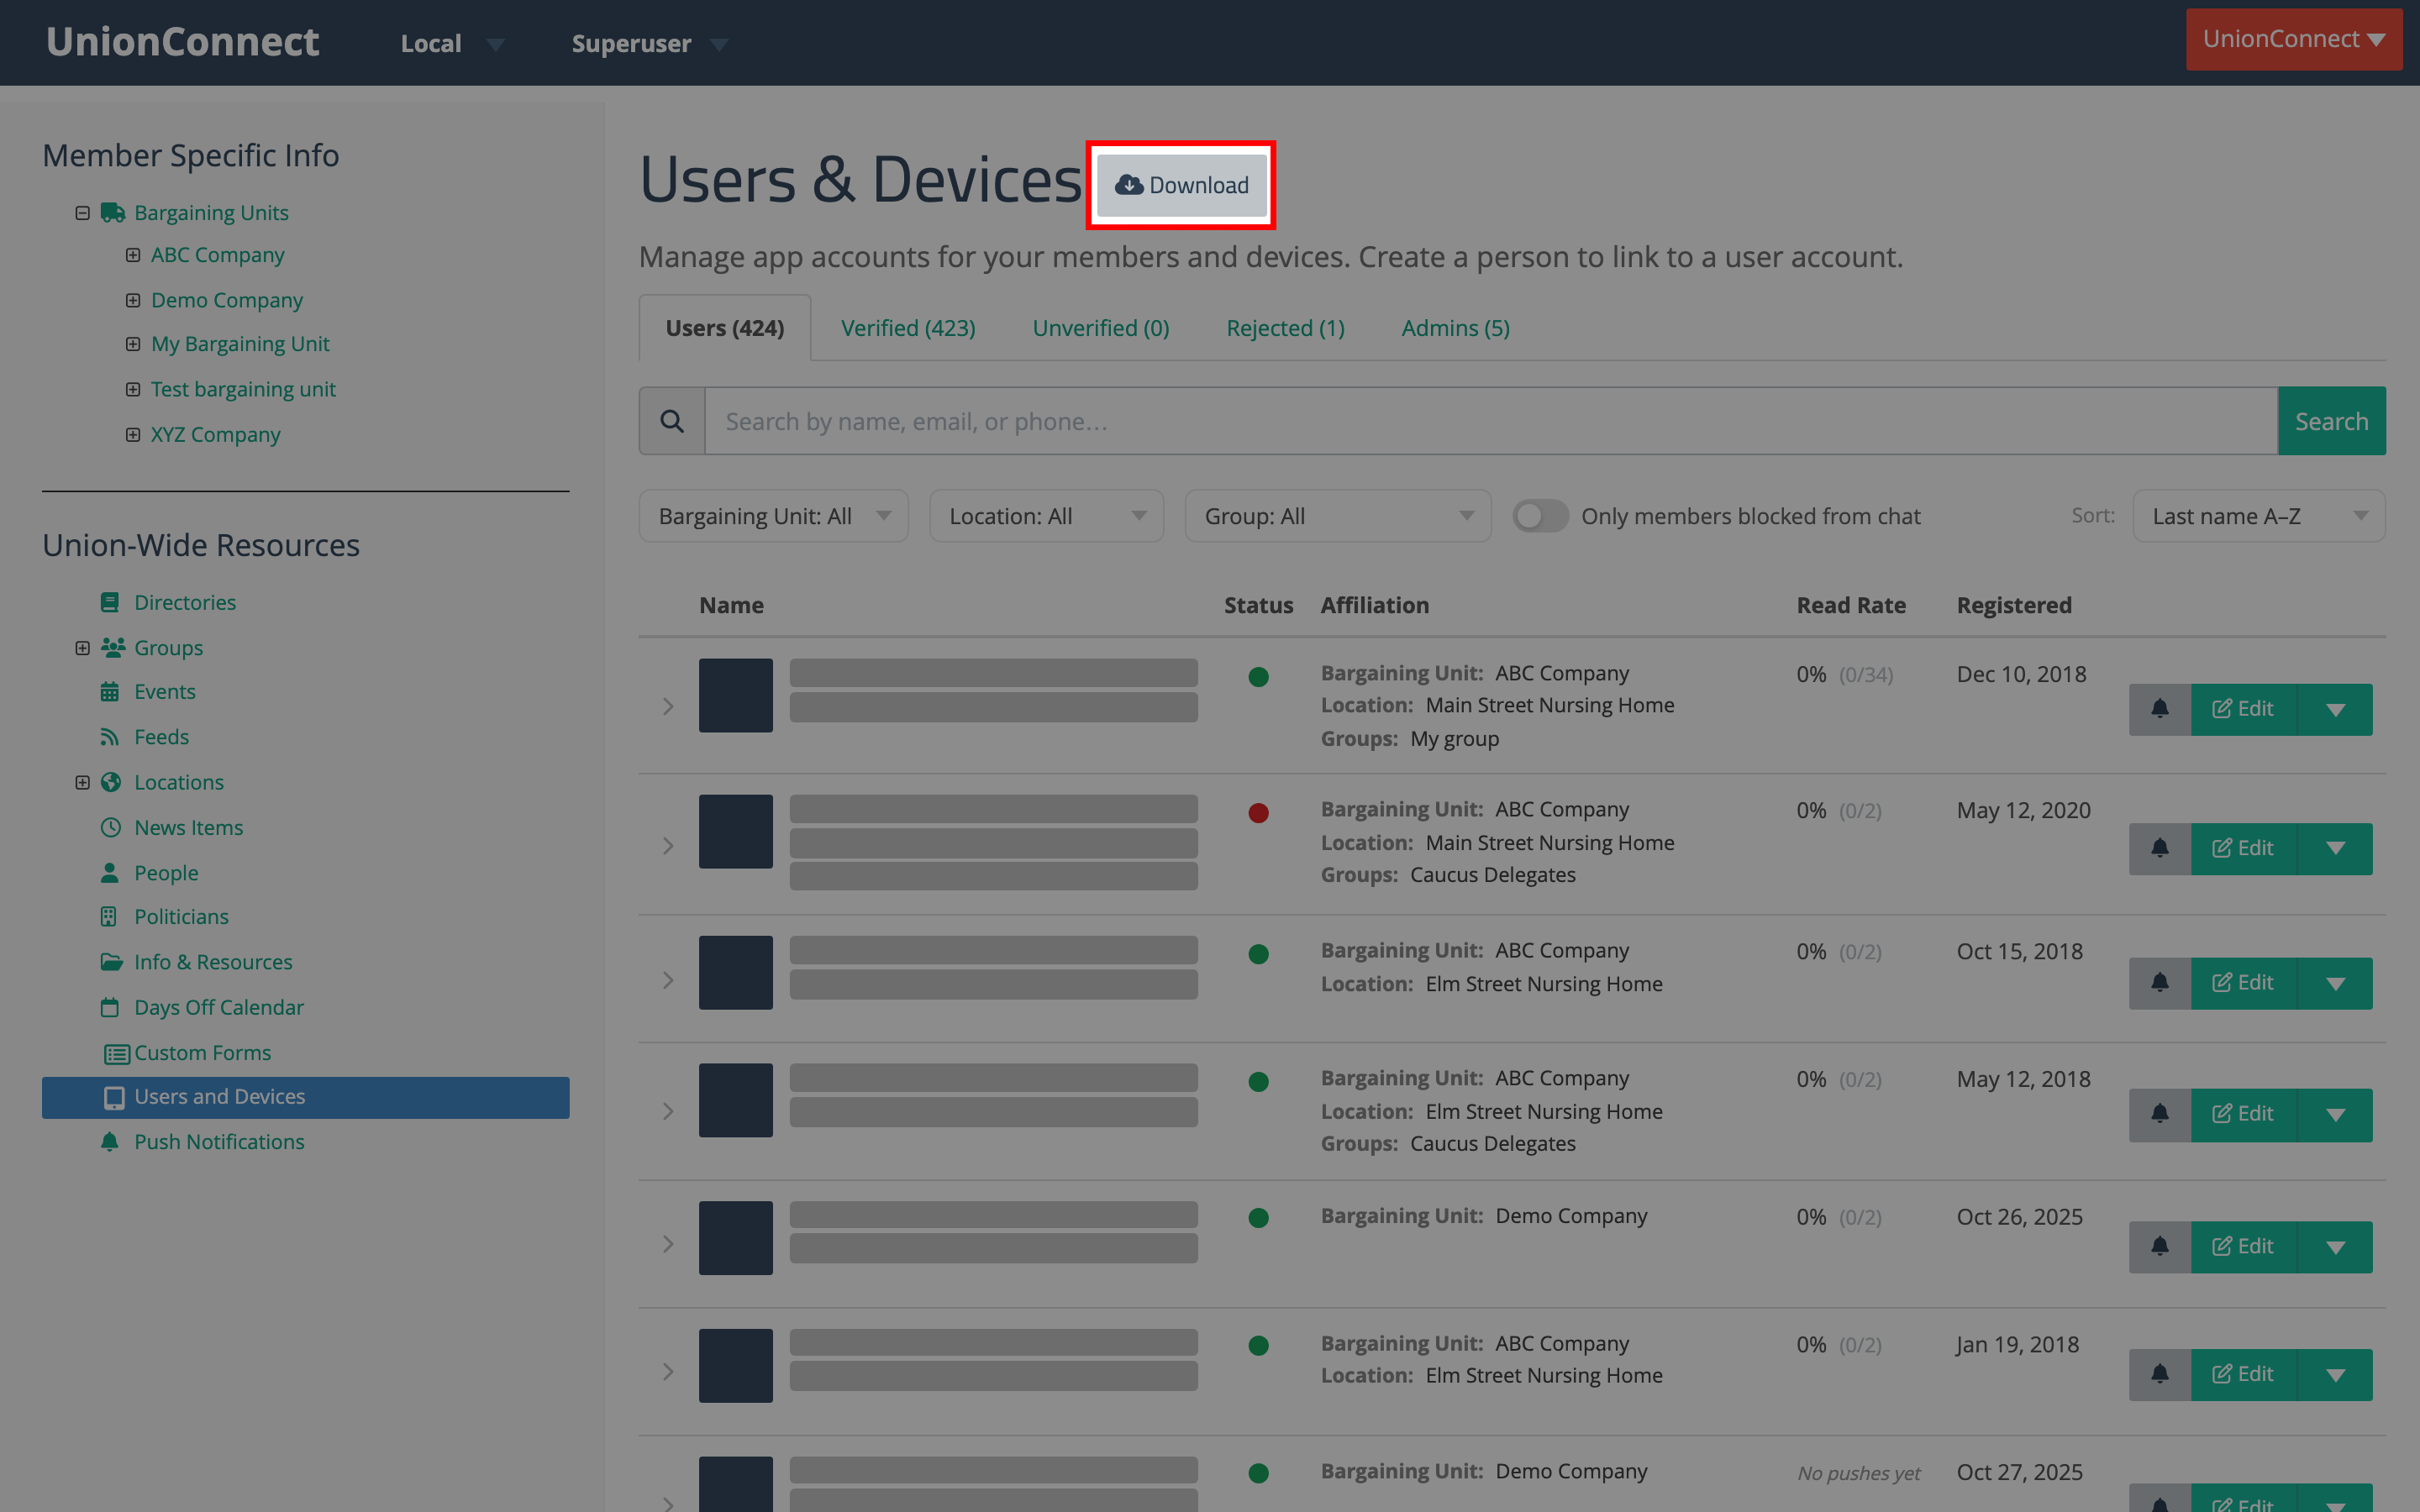Collapse the Bargaining Units tree
Image resolution: width=2420 pixels, height=1512 pixels.
tap(83, 213)
